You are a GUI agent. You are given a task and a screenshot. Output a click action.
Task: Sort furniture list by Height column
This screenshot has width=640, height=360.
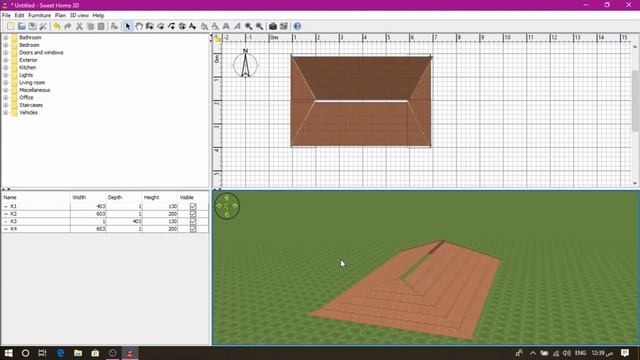pos(160,197)
